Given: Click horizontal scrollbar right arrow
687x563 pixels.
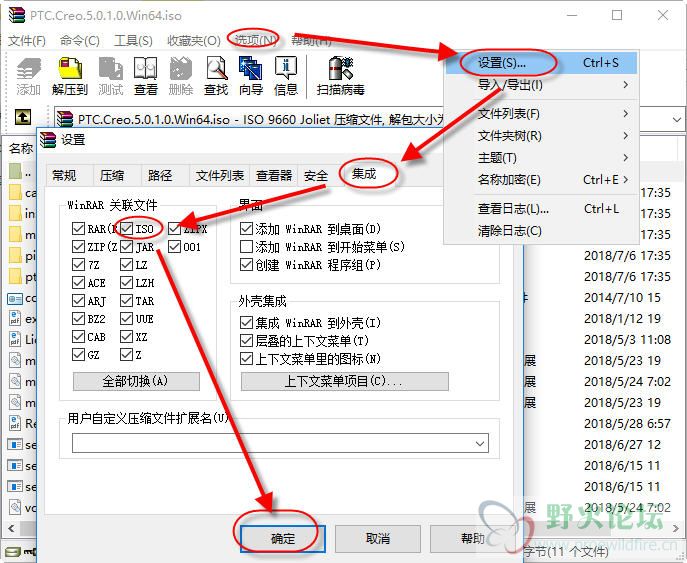Looking at the screenshot, I should (678, 528).
